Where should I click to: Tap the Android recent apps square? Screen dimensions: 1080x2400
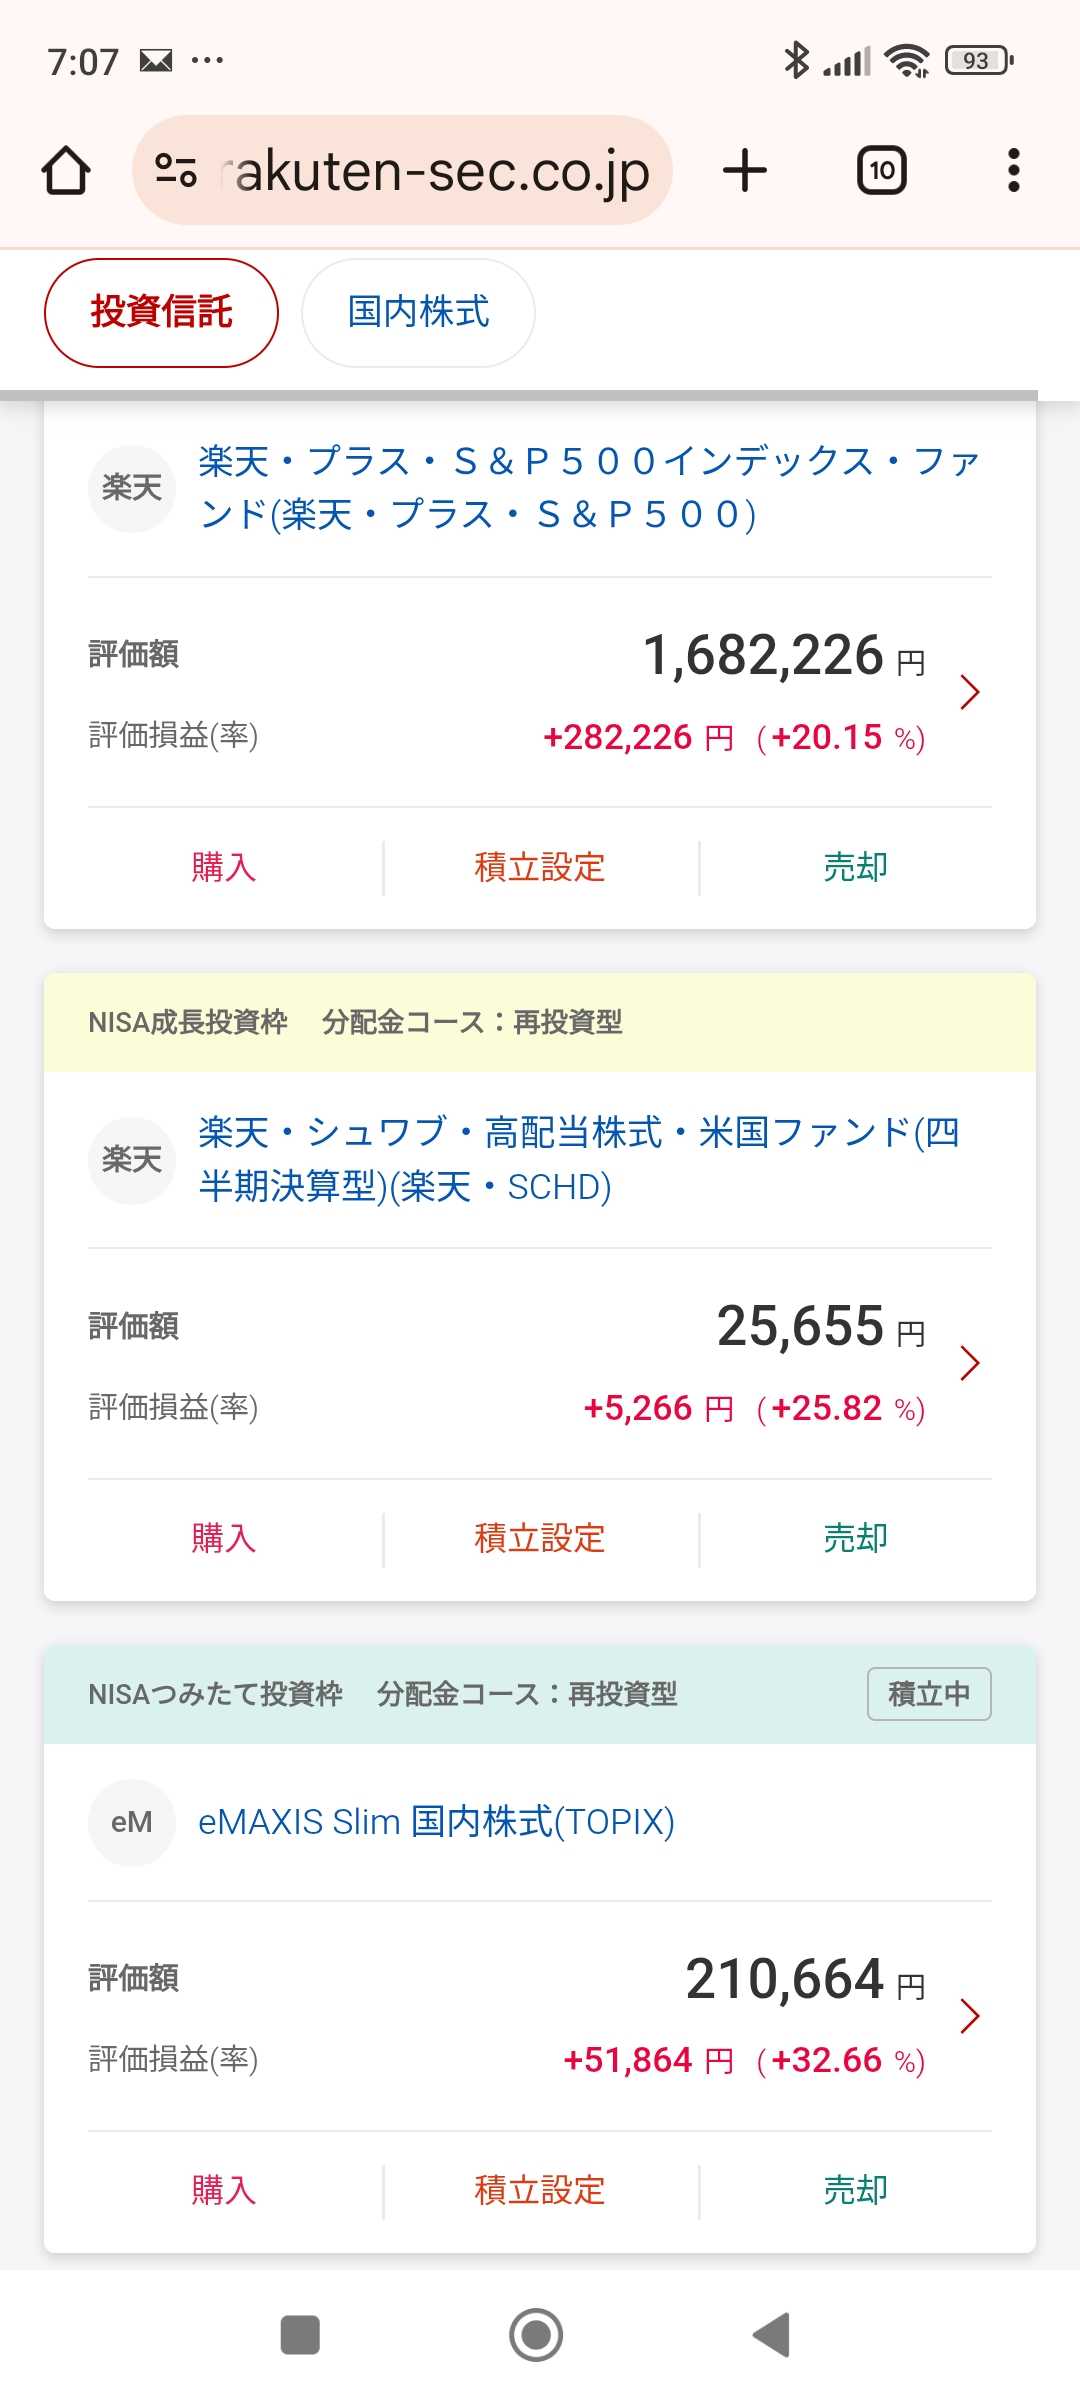(300, 2335)
